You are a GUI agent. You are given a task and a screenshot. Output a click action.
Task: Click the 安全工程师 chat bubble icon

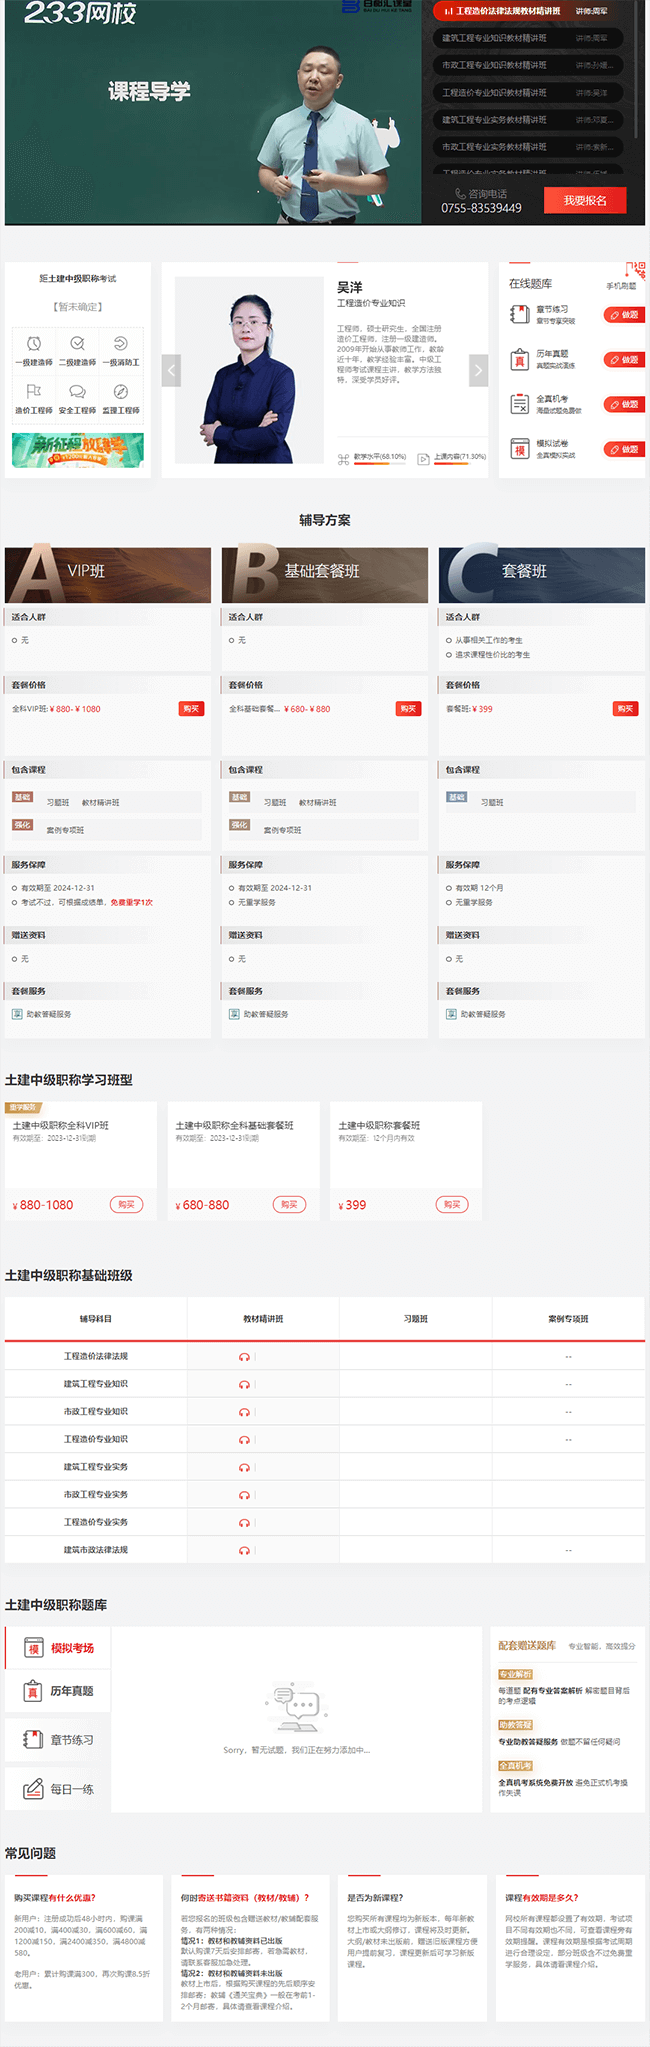click(x=77, y=391)
